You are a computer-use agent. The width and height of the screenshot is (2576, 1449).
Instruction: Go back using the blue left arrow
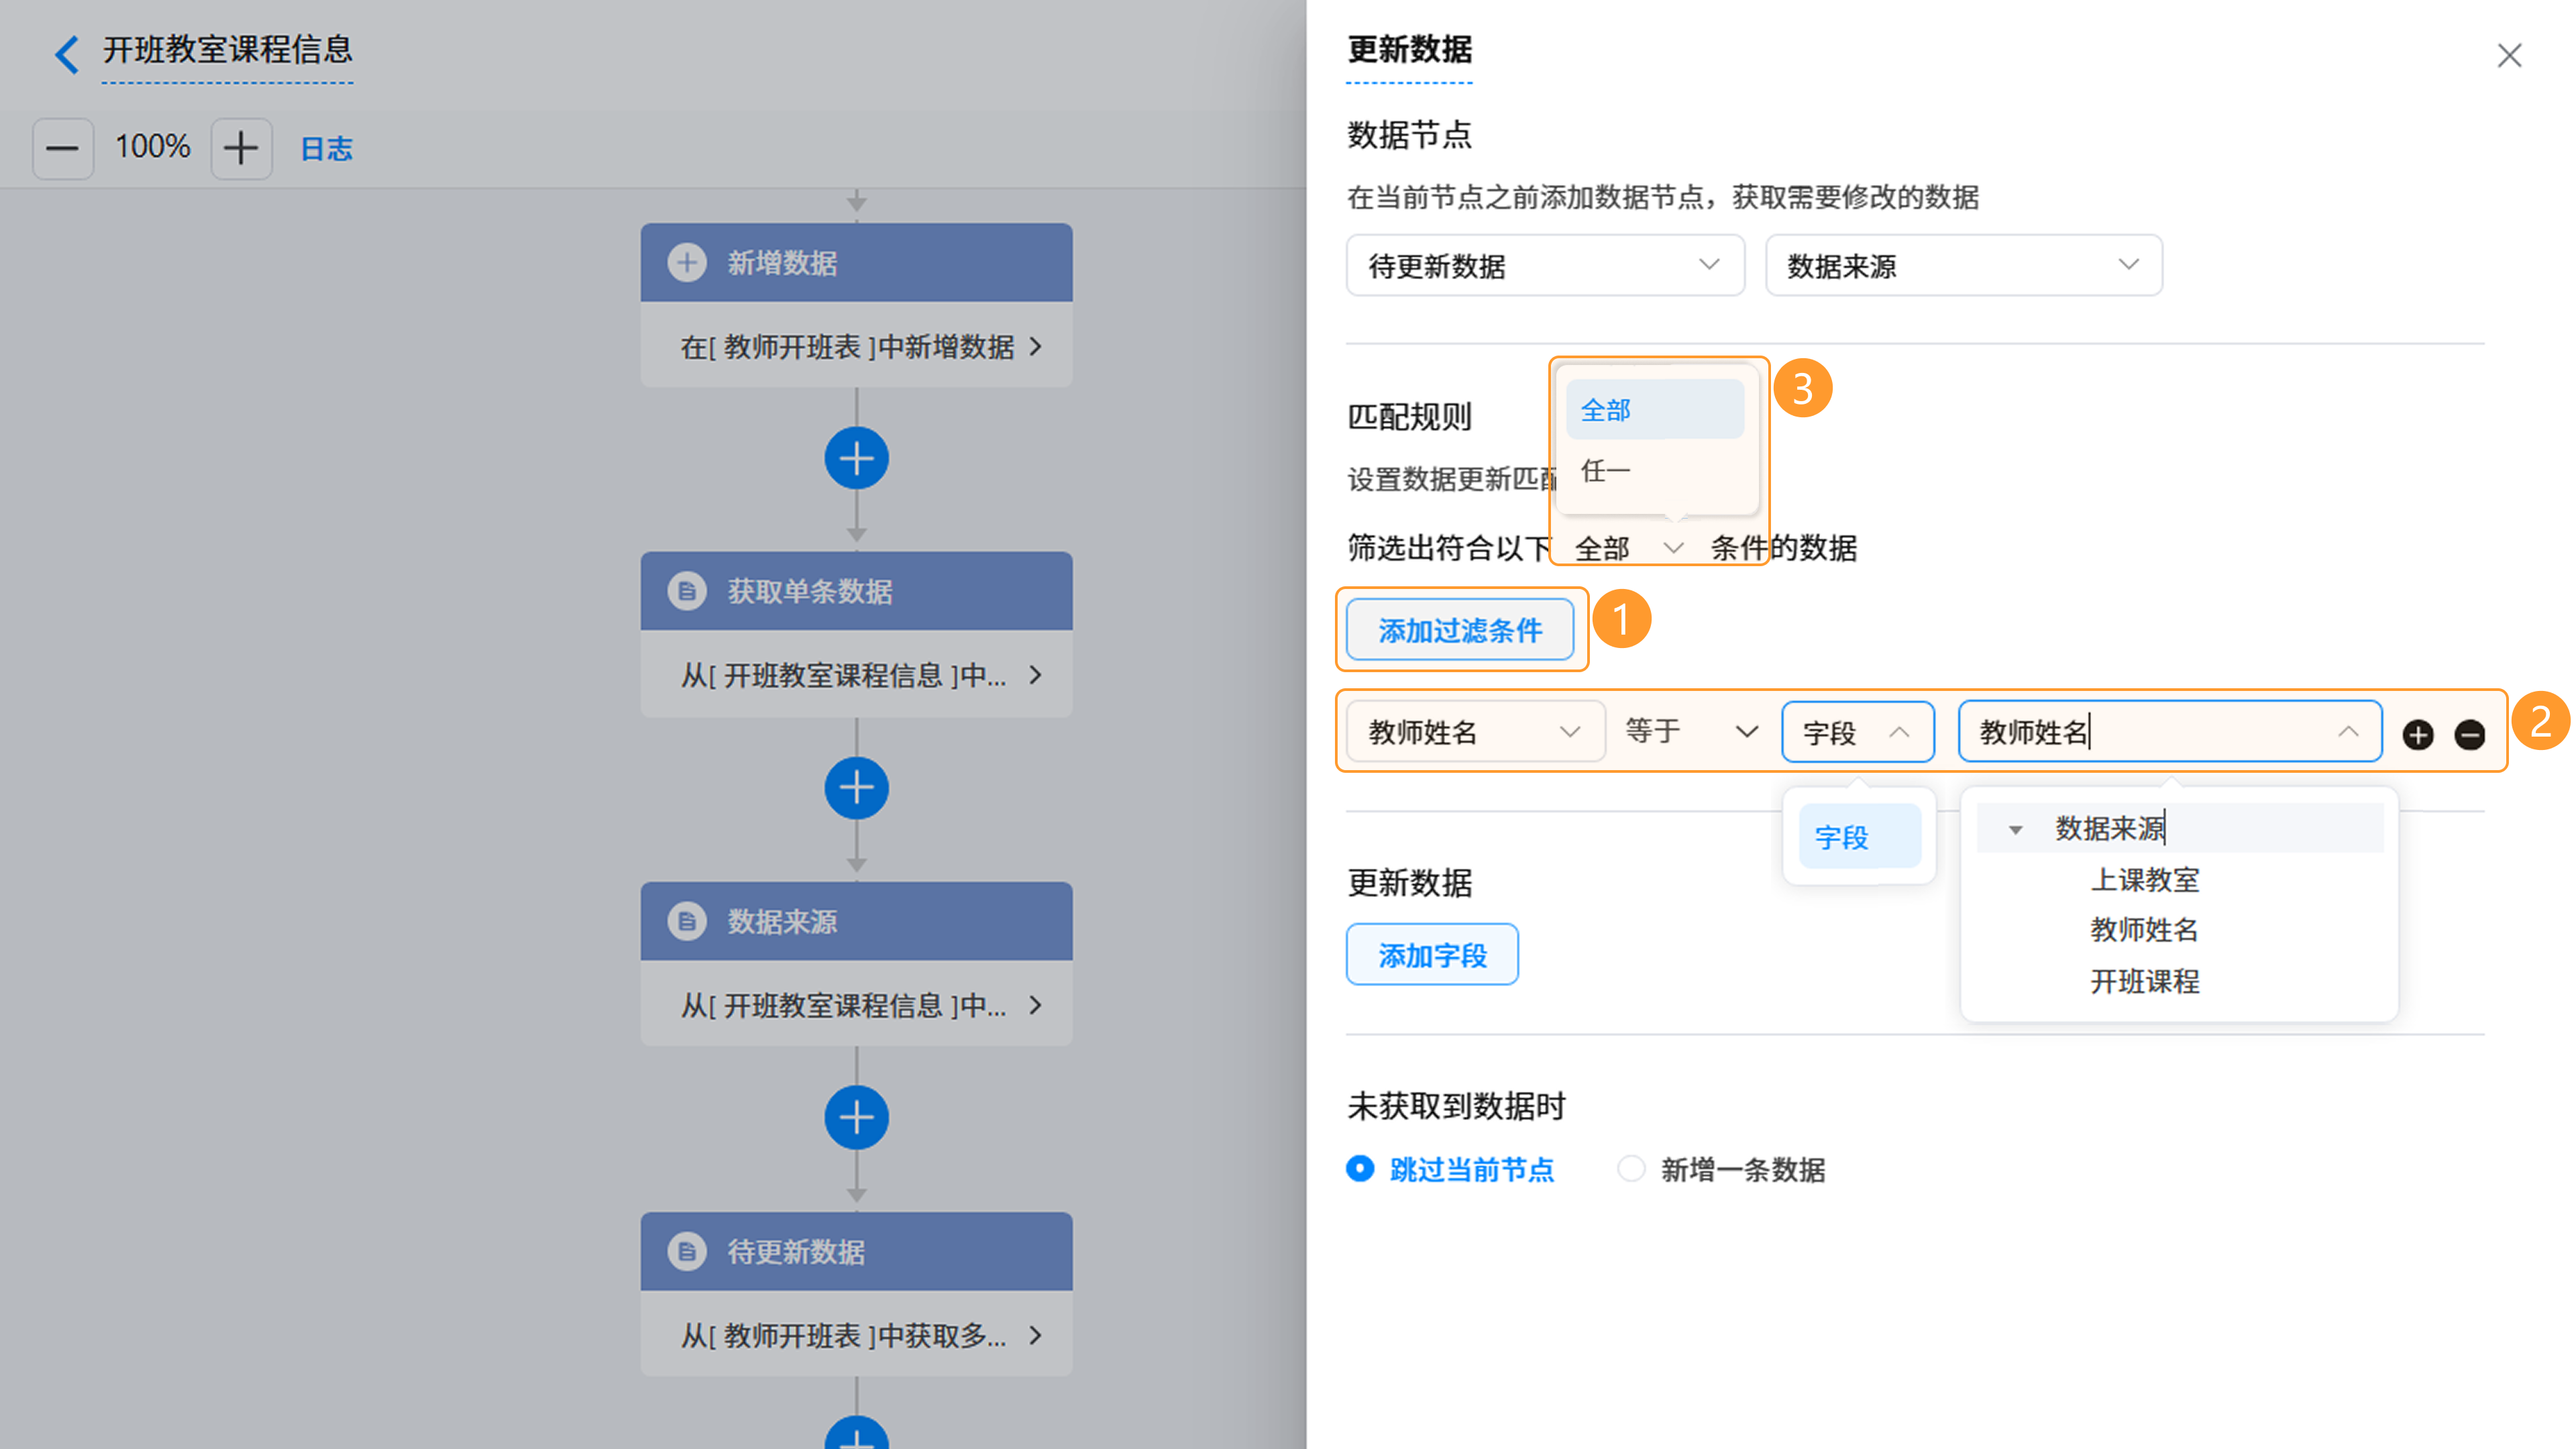[66, 54]
